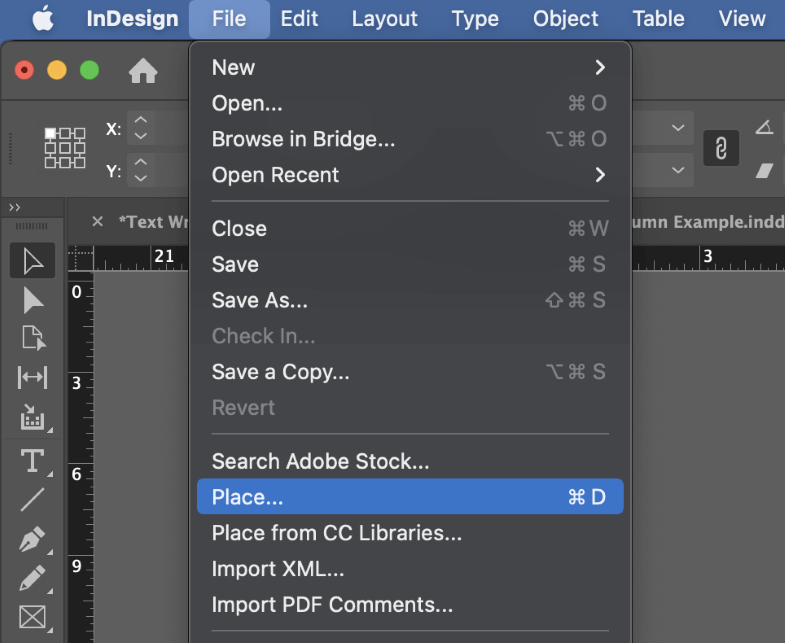Select the Type tool

[x=33, y=461]
